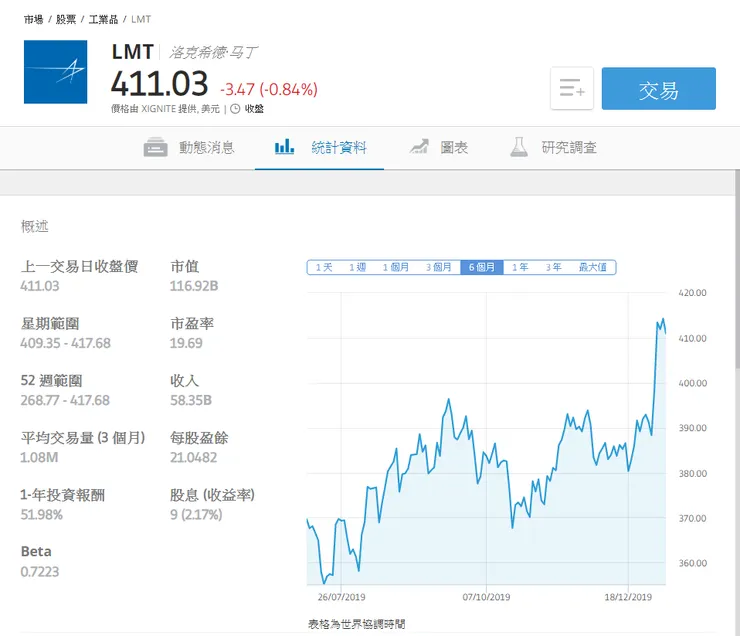Click the 收入 value 58.35B
This screenshot has width=740, height=636.
coord(191,400)
